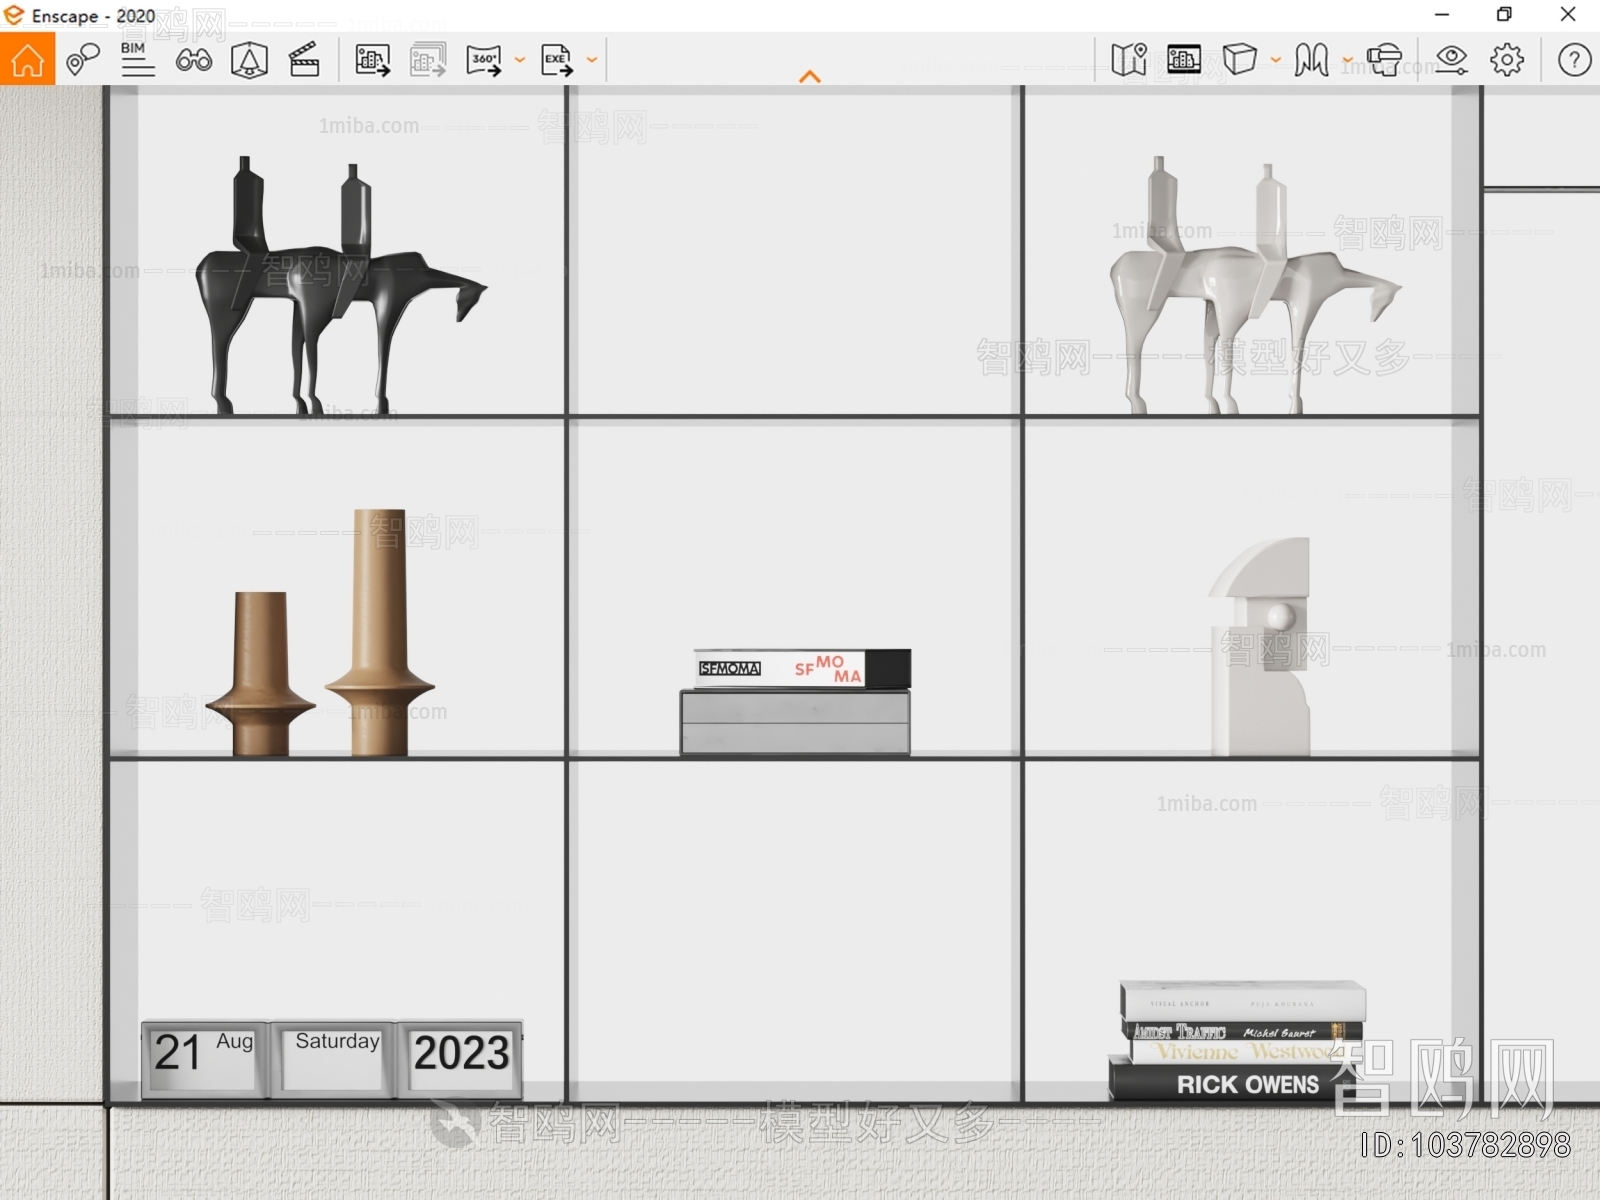1600x1200 pixels.
Task: Expand the navigation mode dropdown arrow
Action: (x=1347, y=60)
